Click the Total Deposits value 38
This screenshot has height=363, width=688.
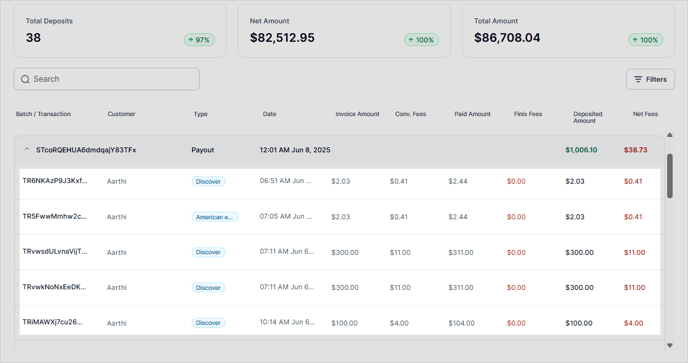click(x=33, y=38)
